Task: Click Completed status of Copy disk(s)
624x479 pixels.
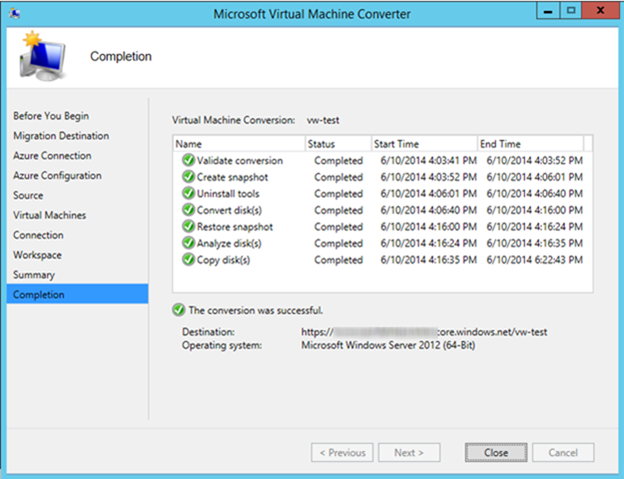Action: [x=338, y=260]
